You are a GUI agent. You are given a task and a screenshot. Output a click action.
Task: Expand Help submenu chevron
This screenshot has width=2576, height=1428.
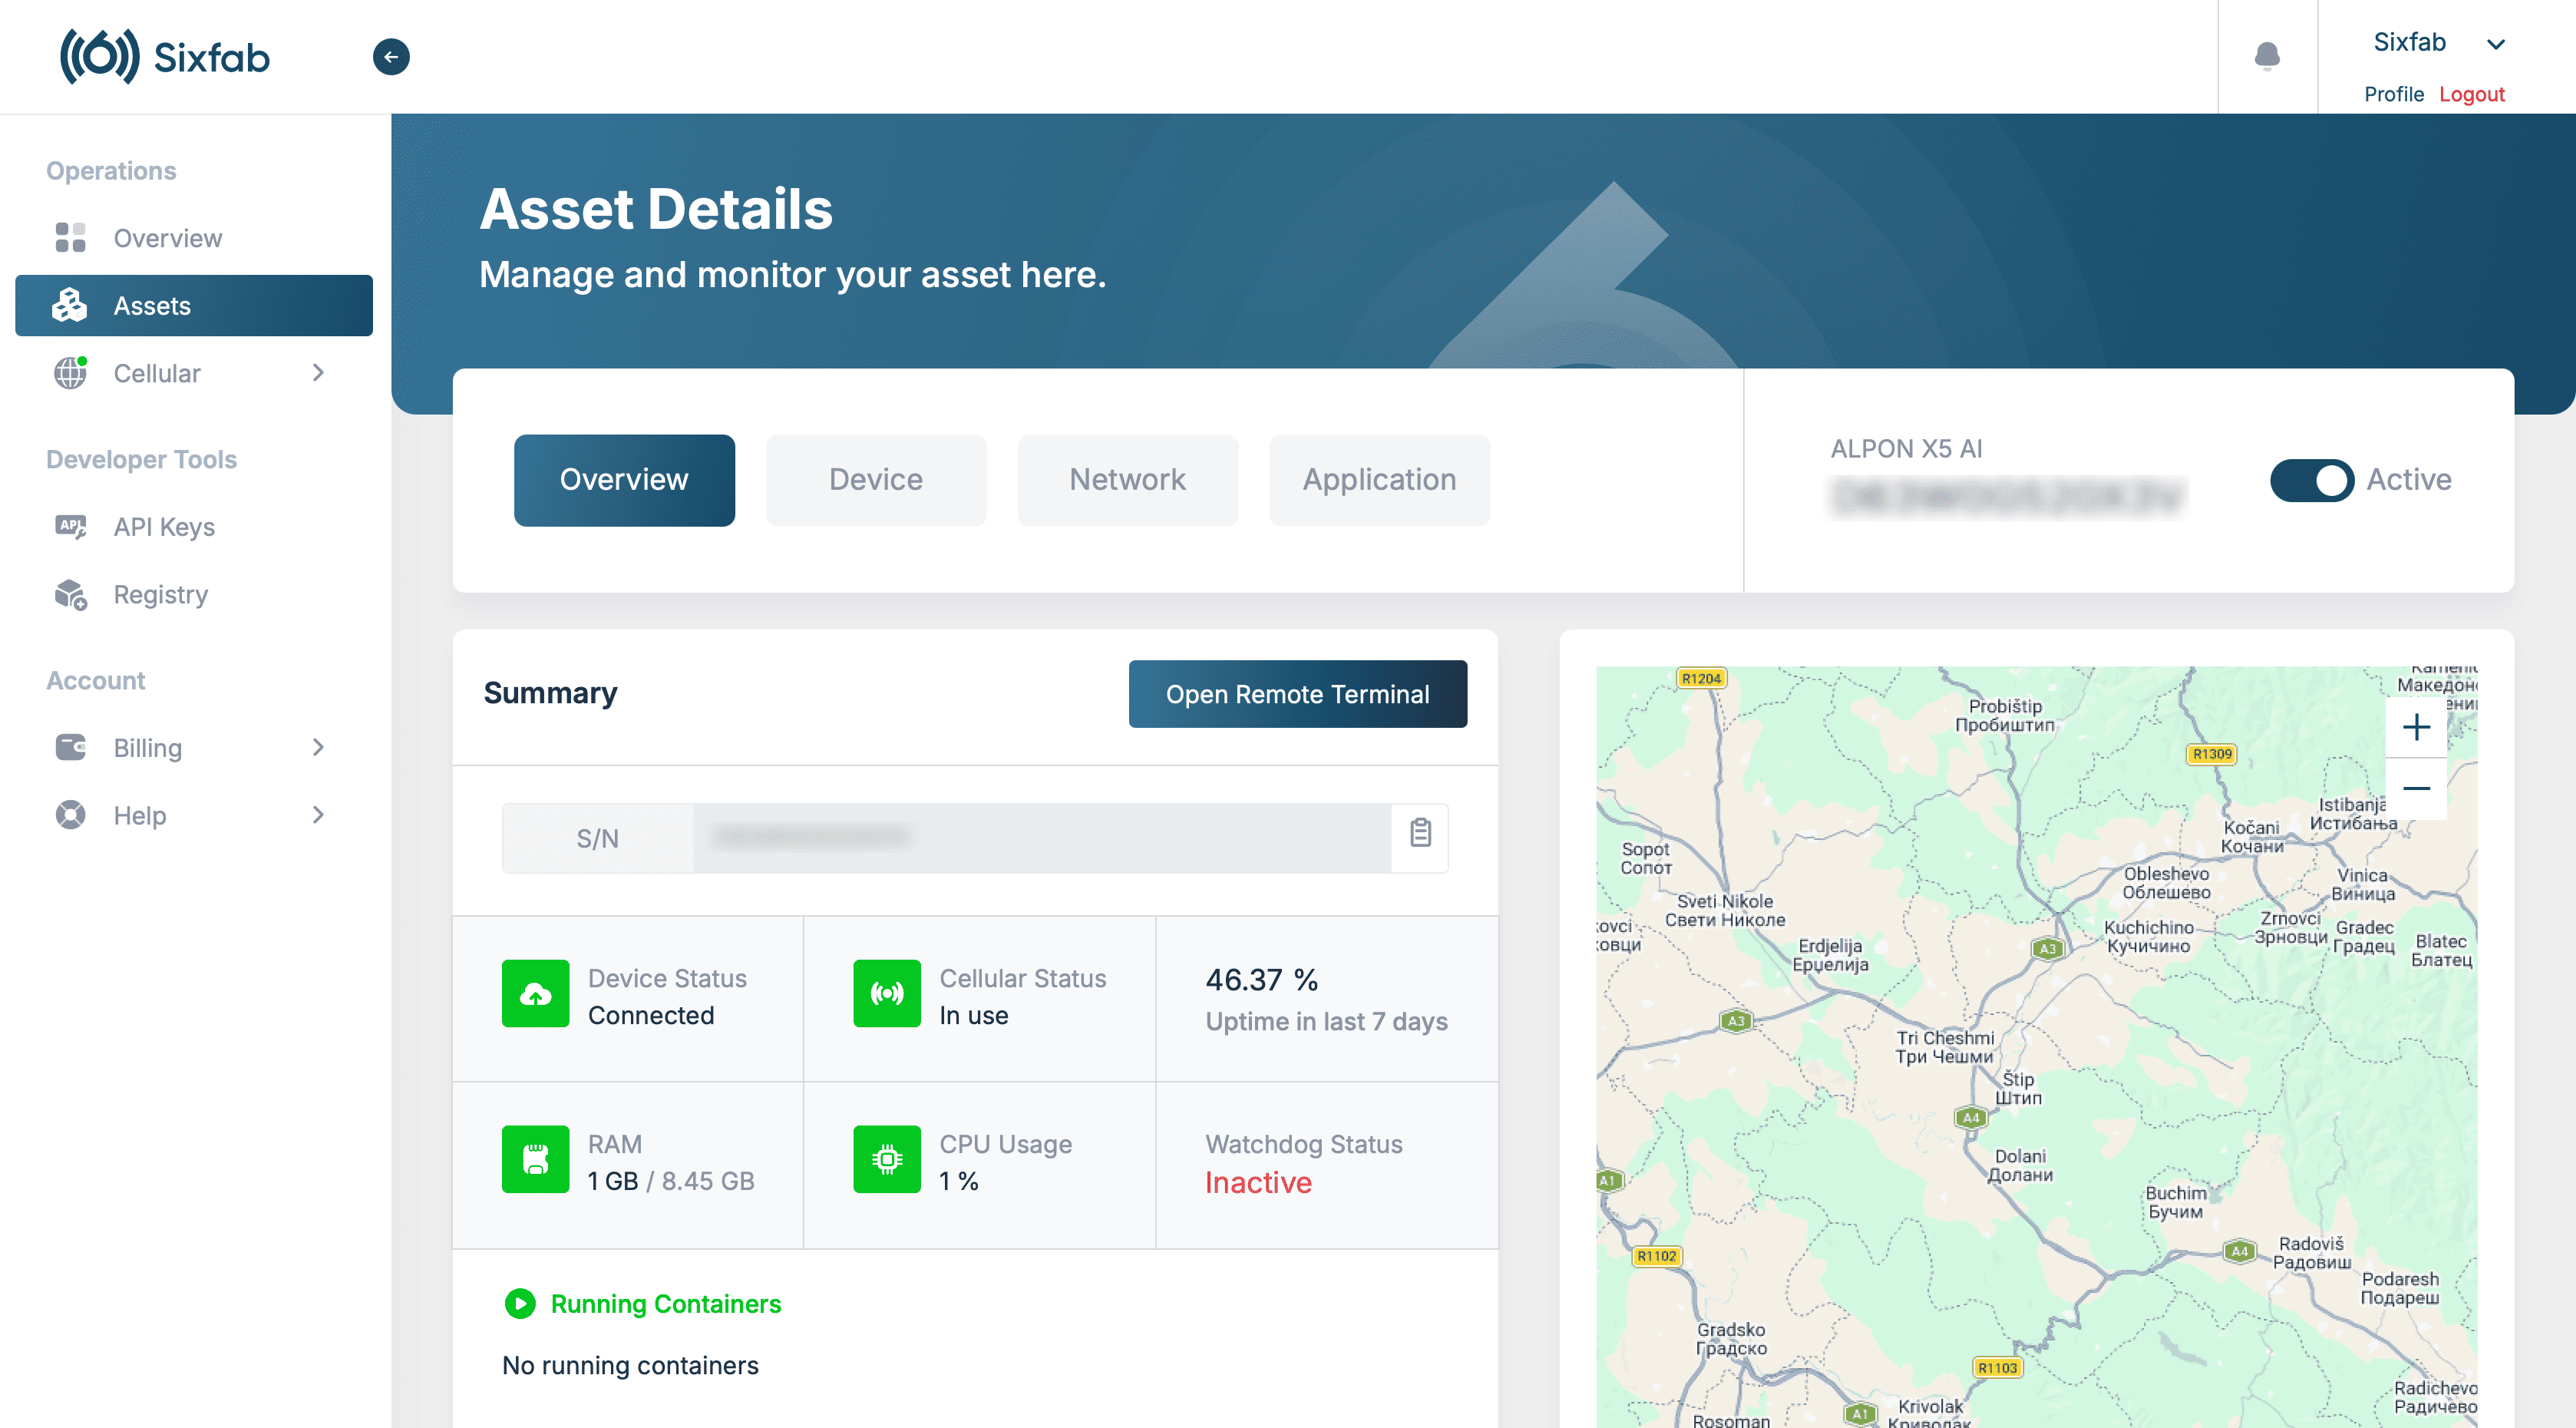(318, 815)
